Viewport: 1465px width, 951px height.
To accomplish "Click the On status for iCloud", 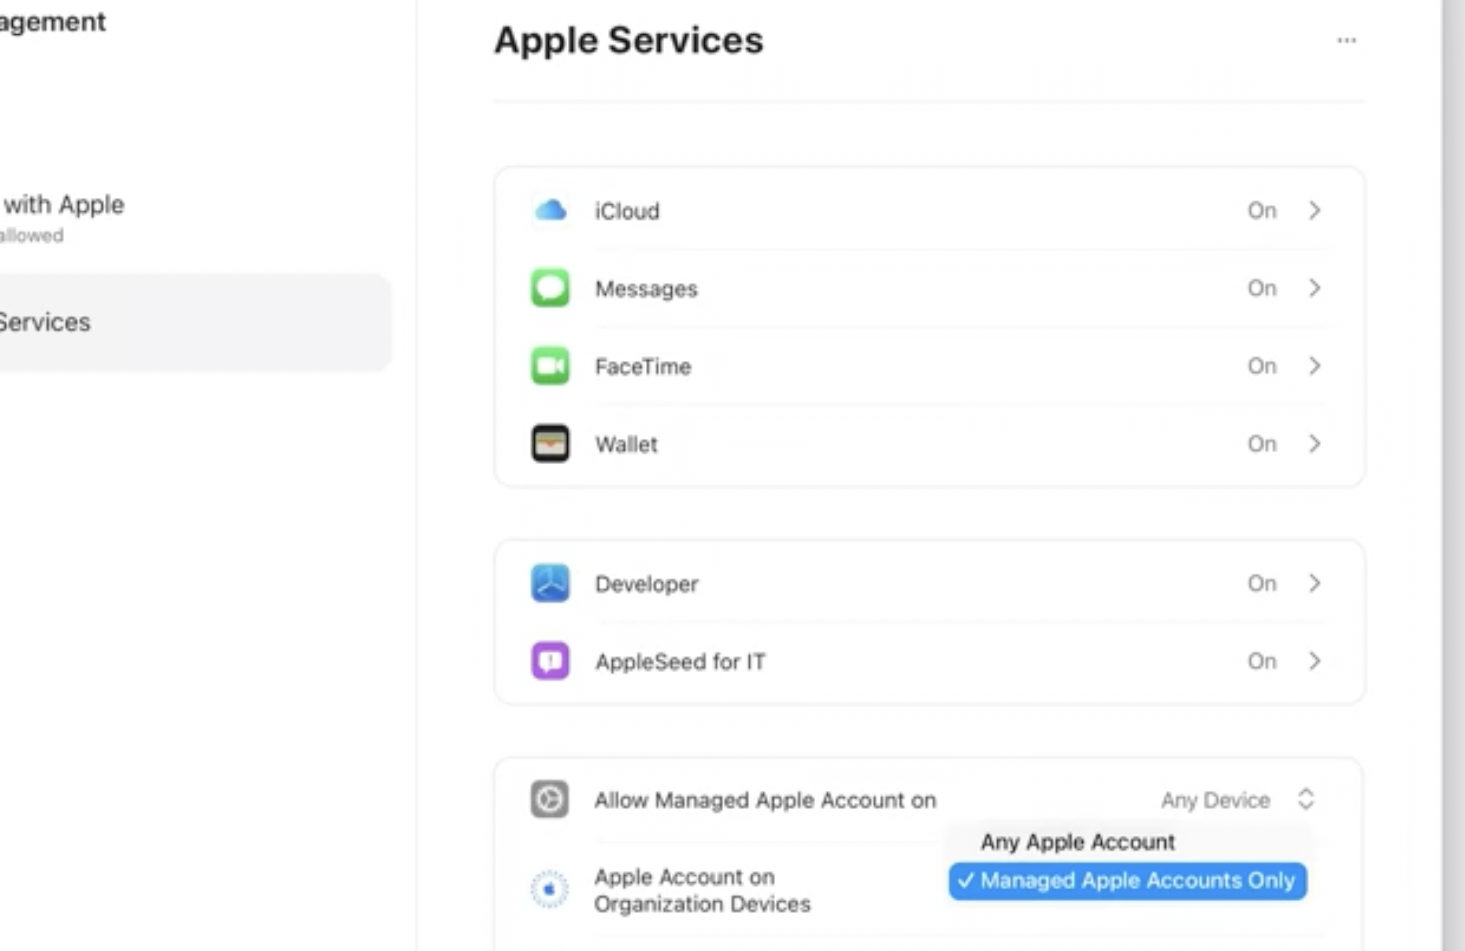I will coord(1262,210).
